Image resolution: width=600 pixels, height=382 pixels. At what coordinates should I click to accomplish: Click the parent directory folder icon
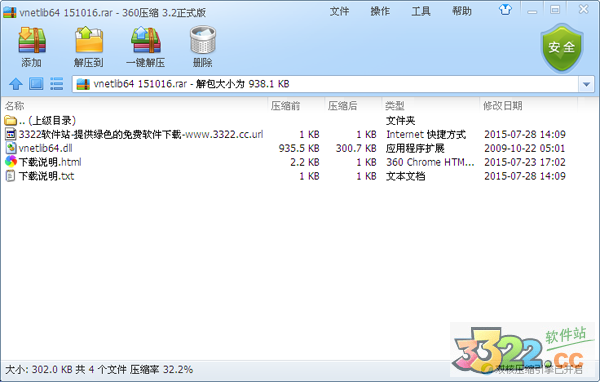pyautogui.click(x=10, y=121)
